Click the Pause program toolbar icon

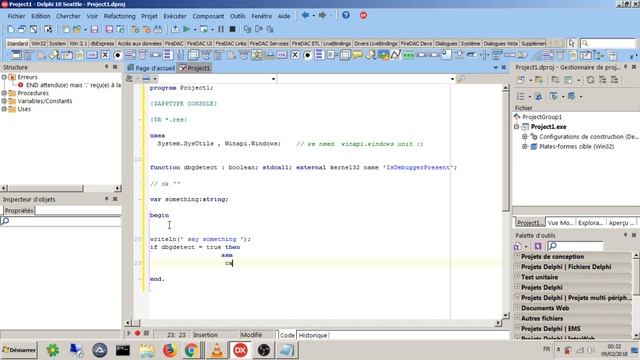coord(221,29)
